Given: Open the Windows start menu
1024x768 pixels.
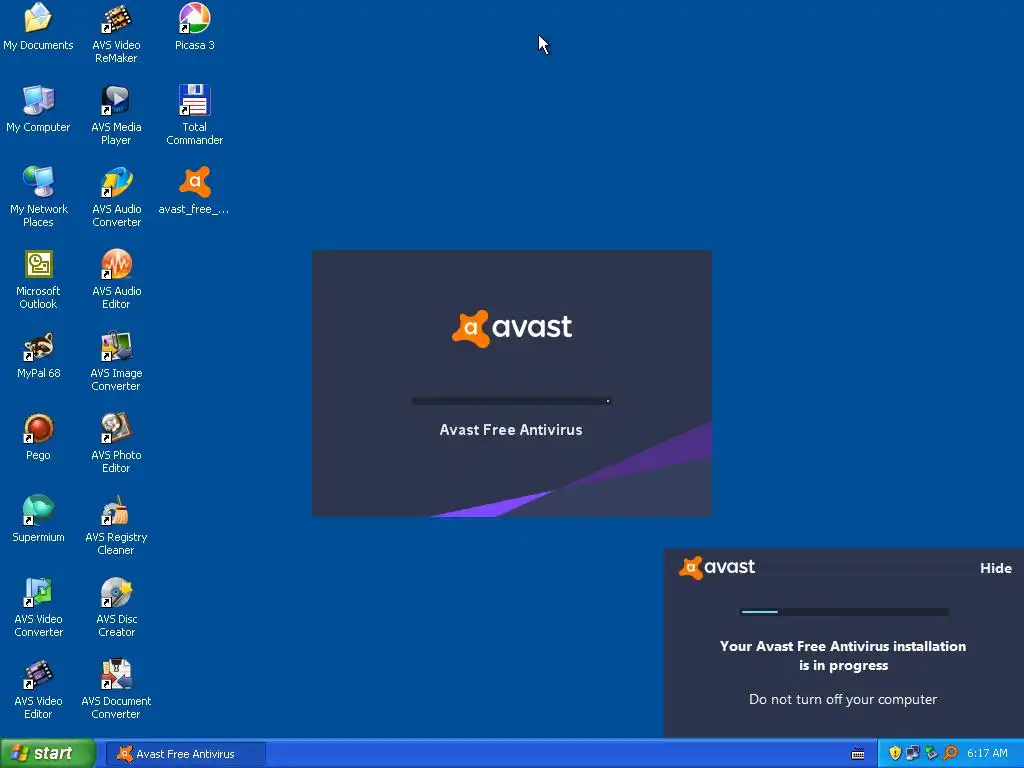Looking at the screenshot, I should pos(48,753).
